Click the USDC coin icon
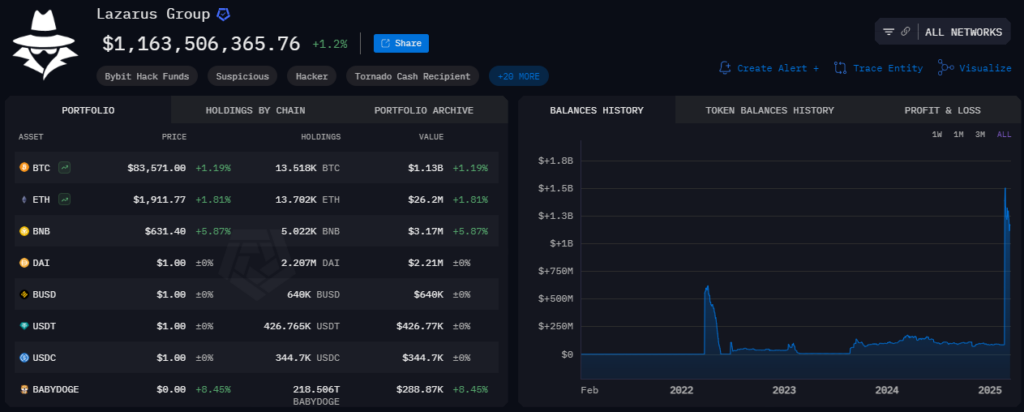This screenshot has width=1024, height=412. [x=24, y=358]
